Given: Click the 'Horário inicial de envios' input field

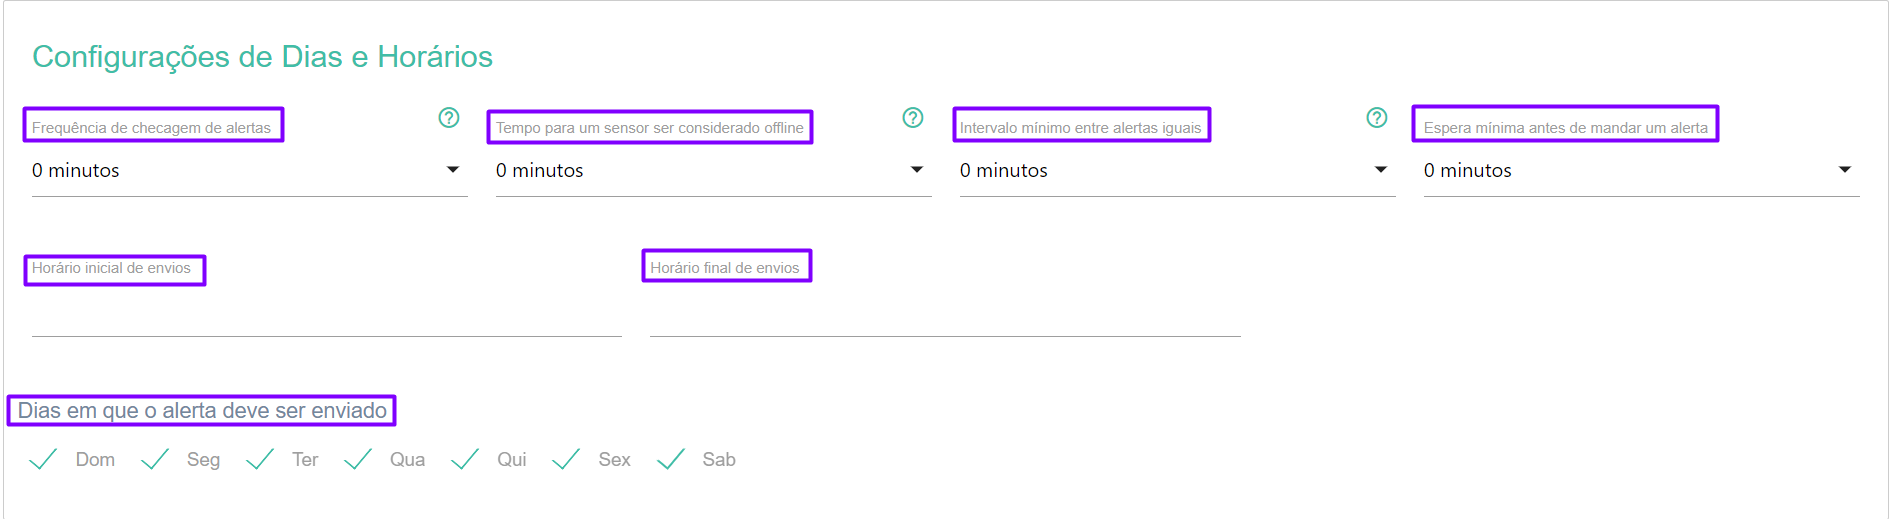Looking at the screenshot, I should (326, 316).
